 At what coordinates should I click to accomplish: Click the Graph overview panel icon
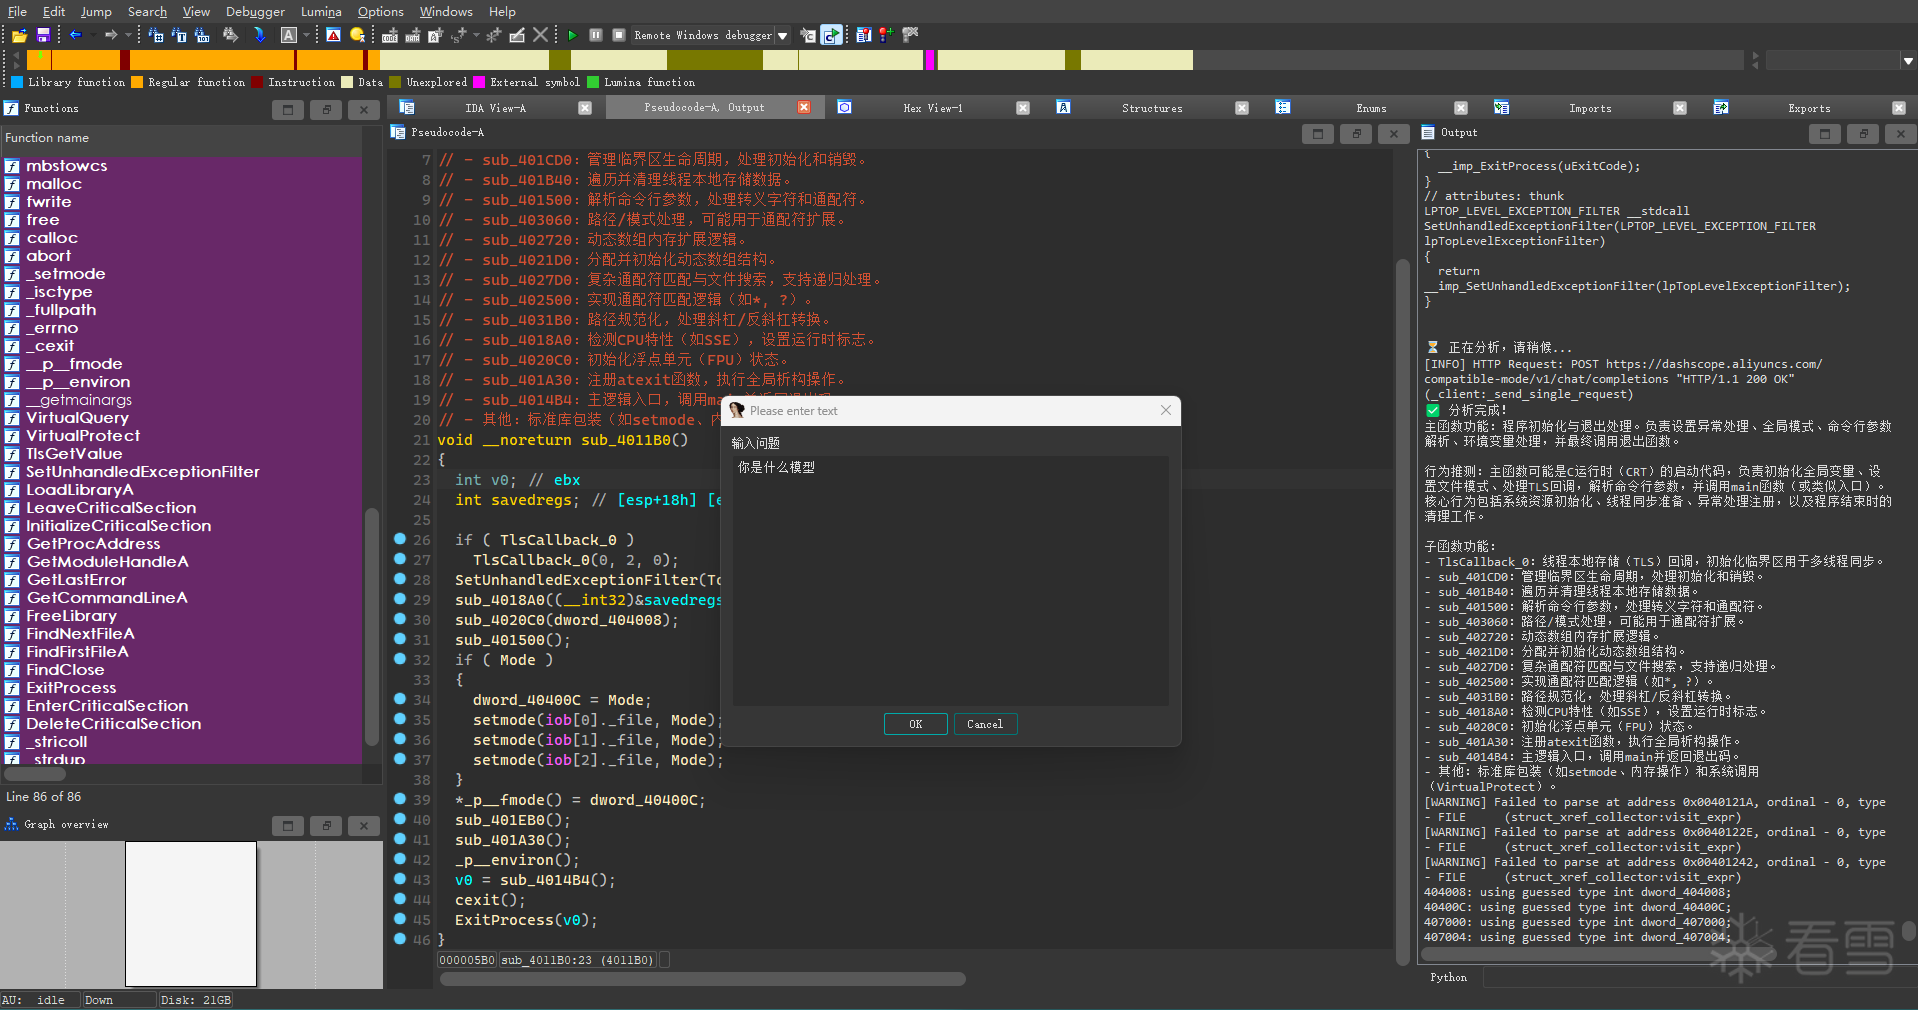tap(11, 825)
